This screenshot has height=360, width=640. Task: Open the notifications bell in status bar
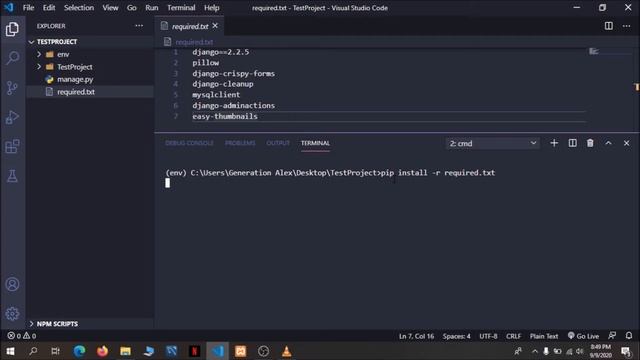click(629, 336)
